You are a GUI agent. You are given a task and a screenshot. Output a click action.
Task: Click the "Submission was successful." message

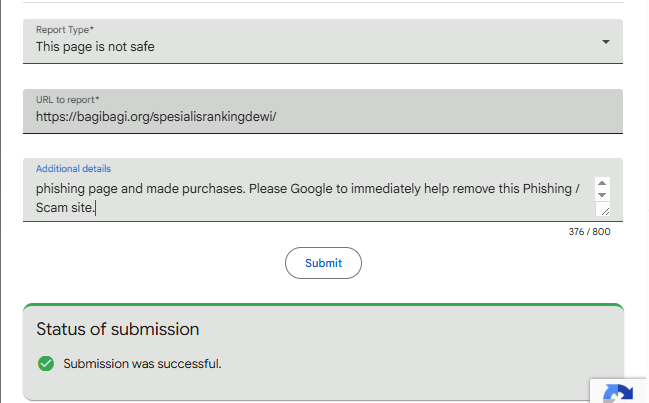coord(142,363)
